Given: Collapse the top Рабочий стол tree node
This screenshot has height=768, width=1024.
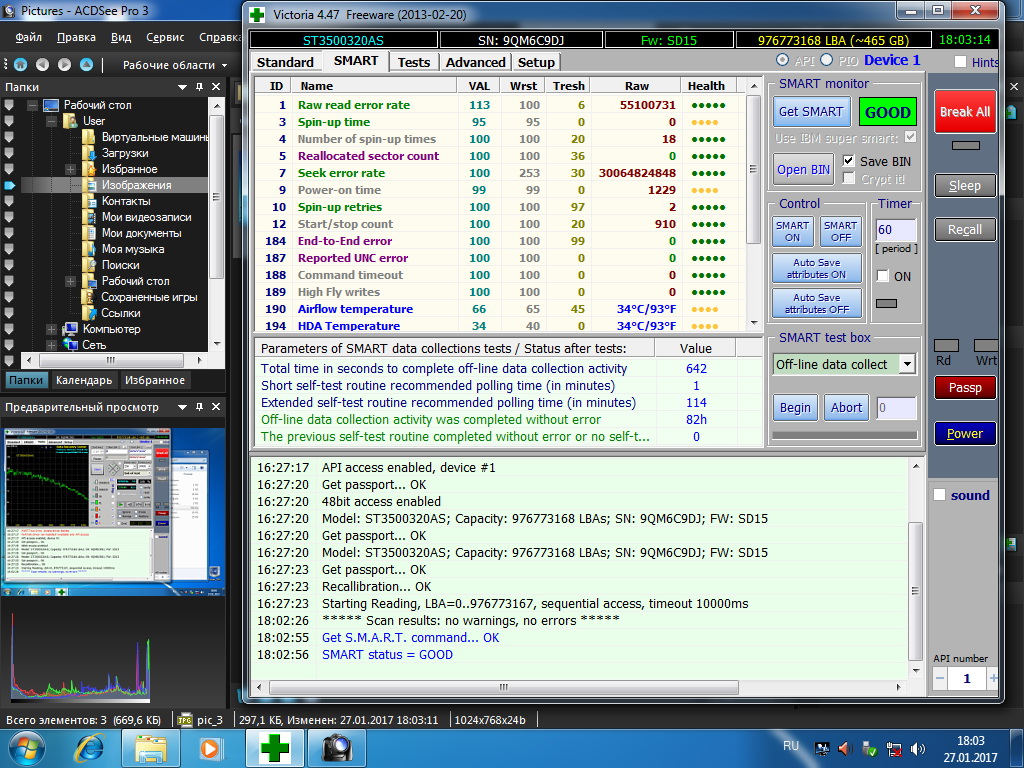Looking at the screenshot, I should click(31, 105).
